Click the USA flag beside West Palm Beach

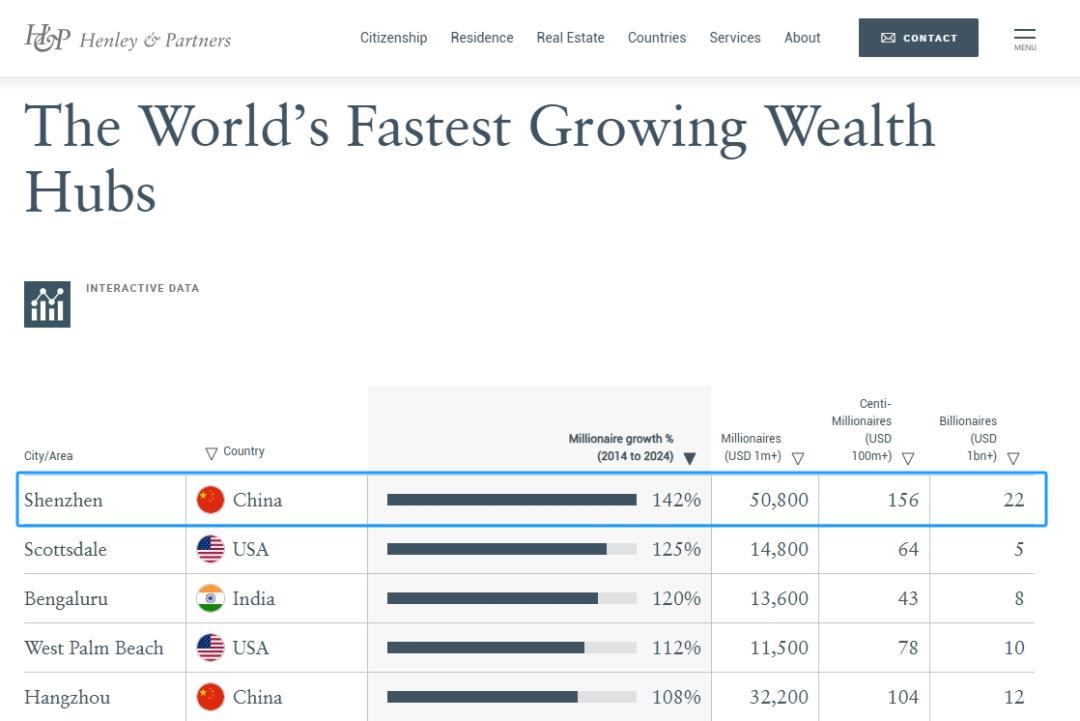pos(210,648)
